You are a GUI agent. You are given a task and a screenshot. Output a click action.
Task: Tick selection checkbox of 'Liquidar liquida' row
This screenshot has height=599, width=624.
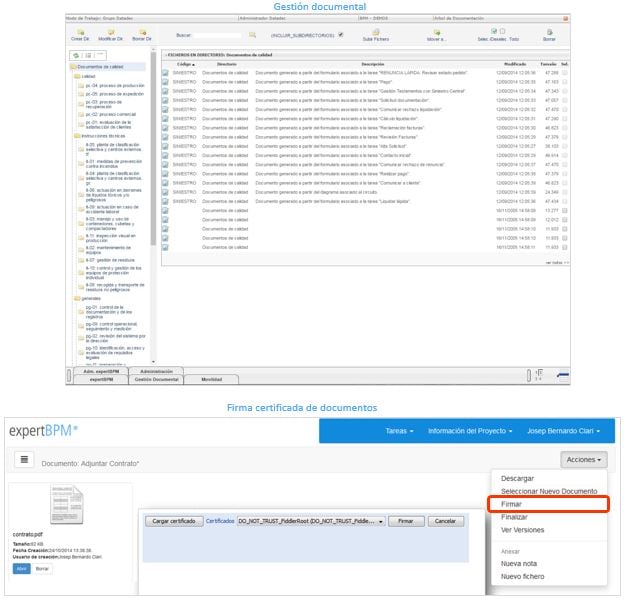tap(565, 201)
